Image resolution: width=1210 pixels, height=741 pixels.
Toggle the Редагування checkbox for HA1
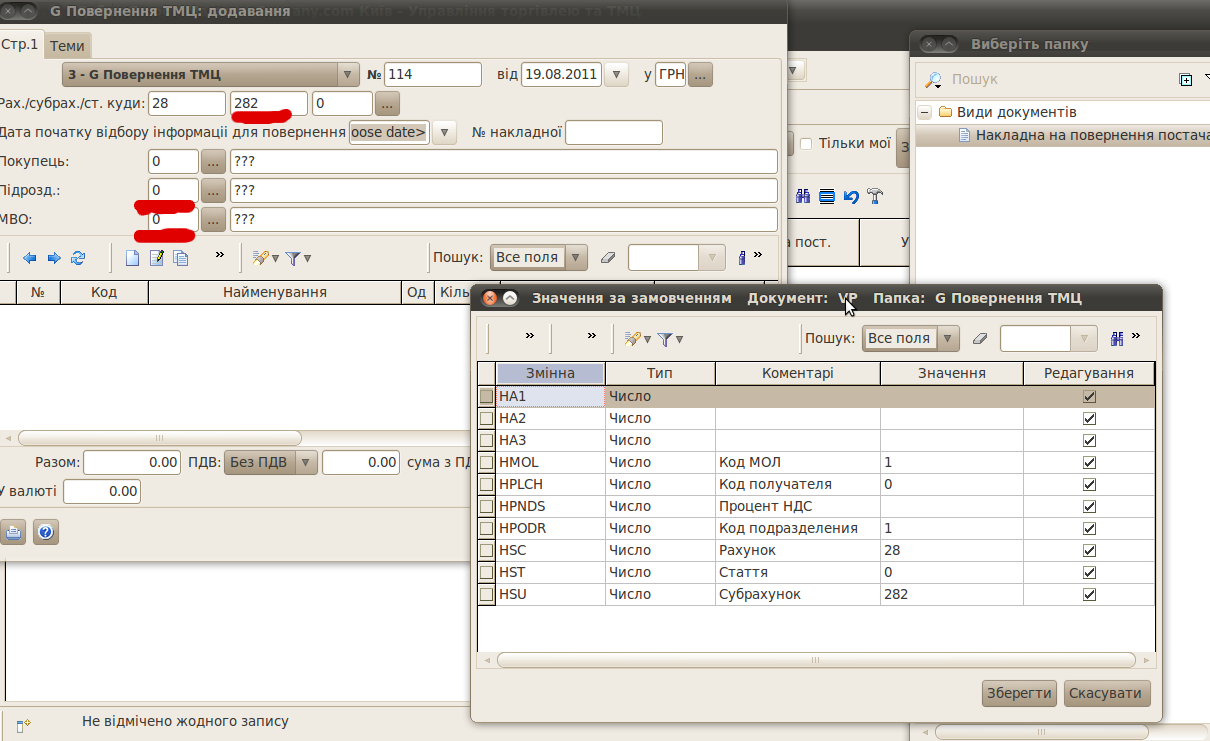click(1089, 396)
